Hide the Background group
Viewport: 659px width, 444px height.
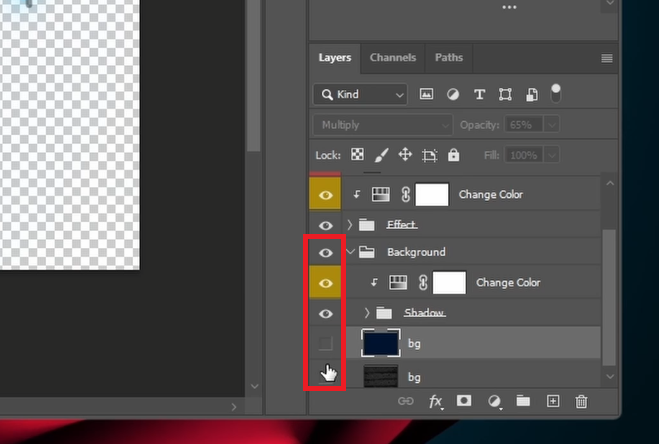[325, 252]
